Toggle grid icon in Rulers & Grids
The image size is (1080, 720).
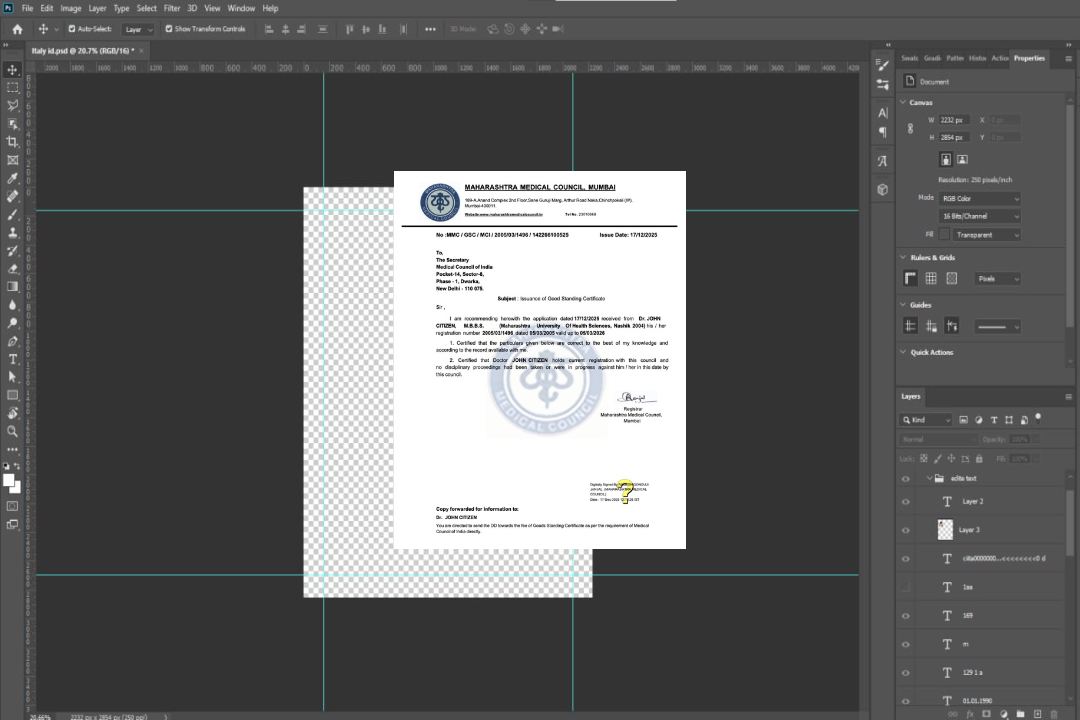tap(931, 278)
